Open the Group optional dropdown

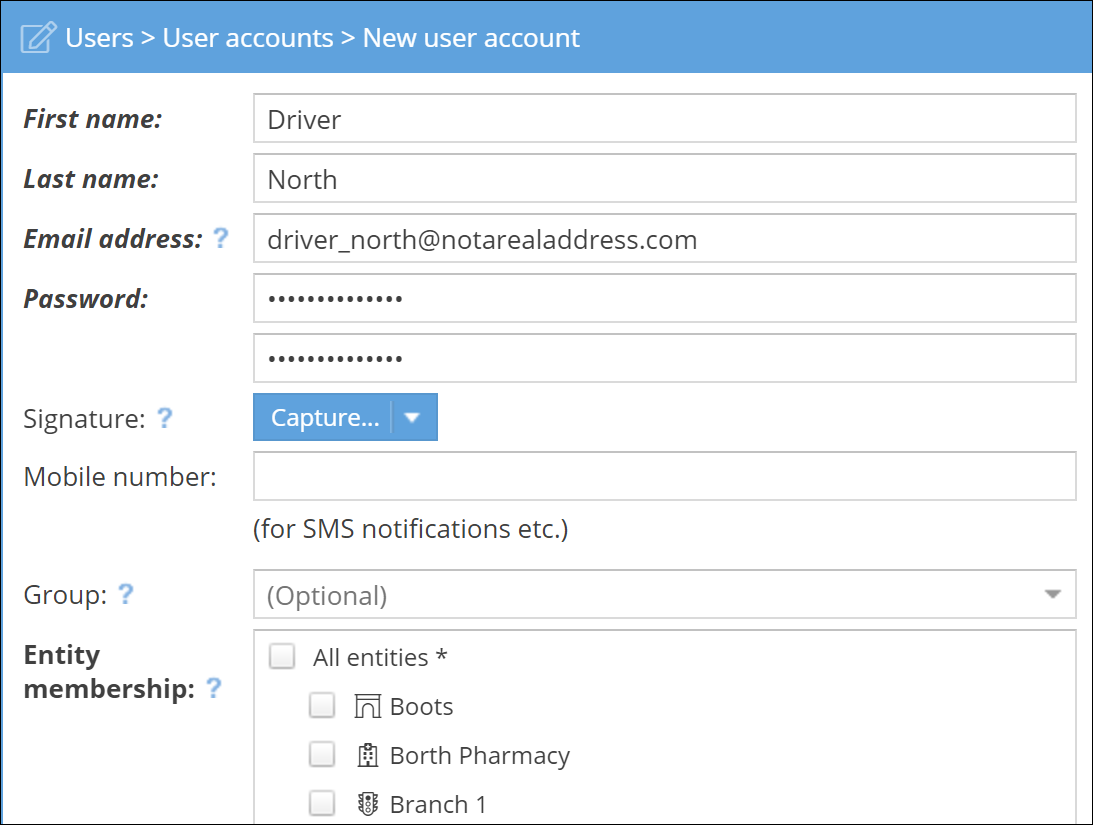[x=664, y=595]
